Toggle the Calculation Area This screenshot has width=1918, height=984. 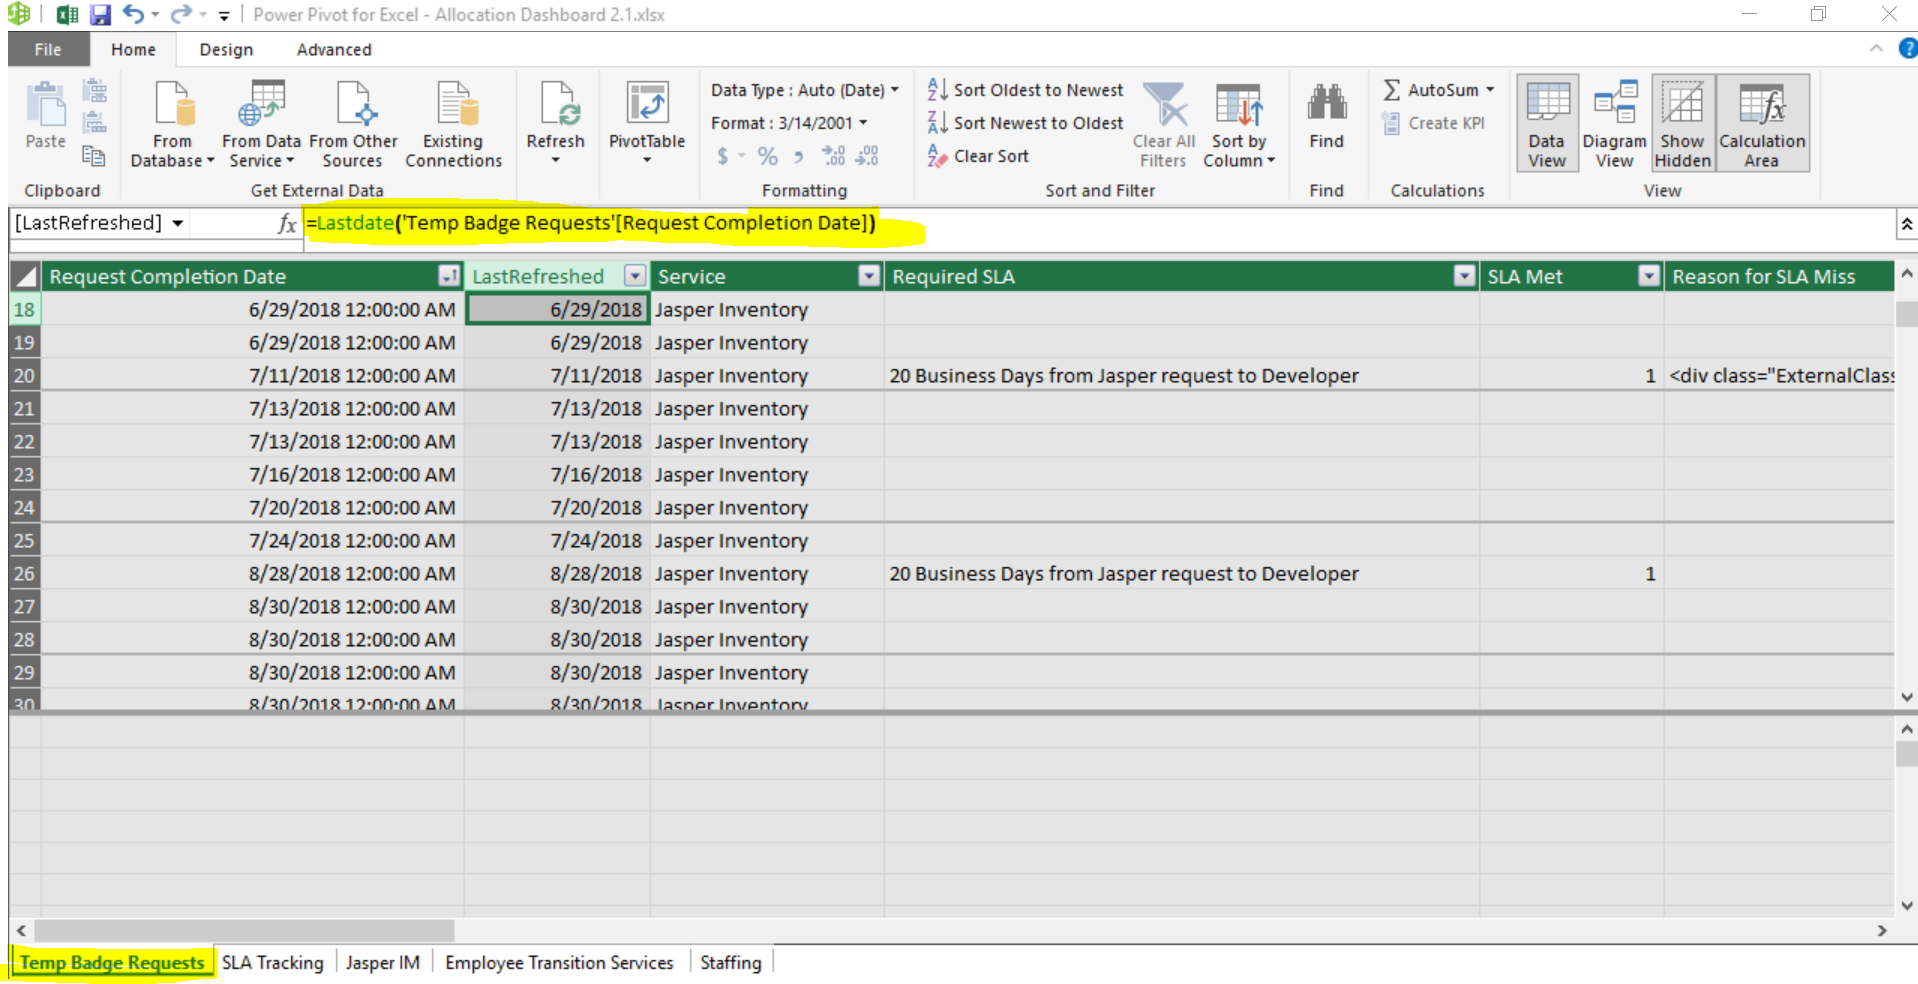[1762, 123]
